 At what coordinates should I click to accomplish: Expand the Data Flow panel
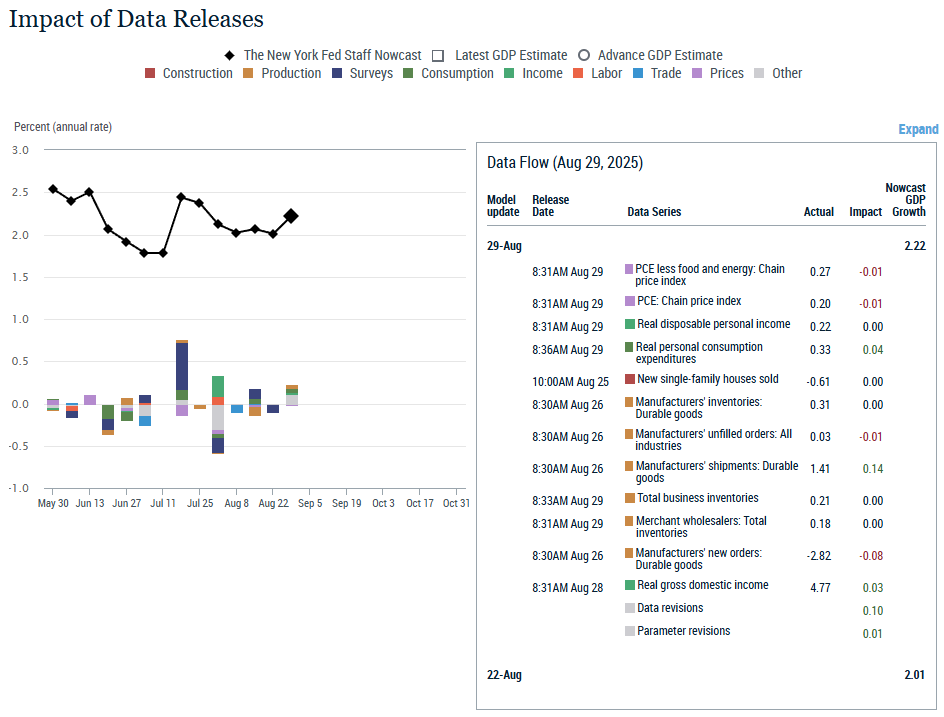[918, 129]
